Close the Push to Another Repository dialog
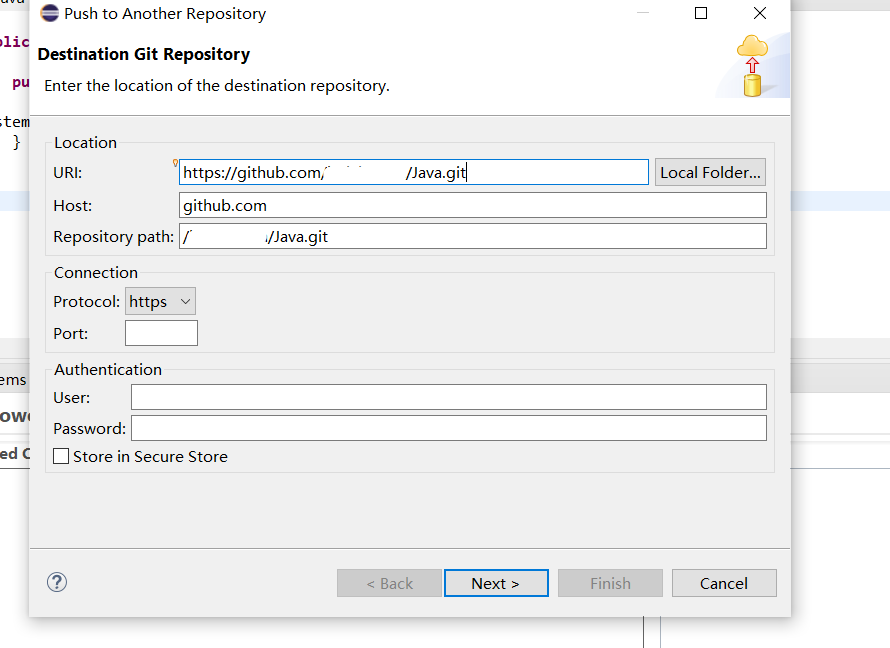The width and height of the screenshot is (890, 648). click(760, 13)
